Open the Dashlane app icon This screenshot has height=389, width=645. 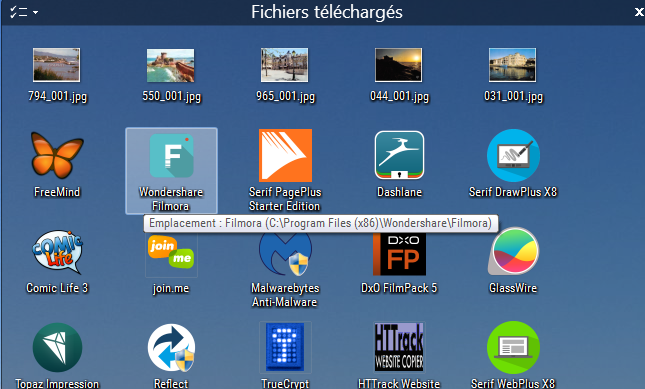click(x=399, y=155)
